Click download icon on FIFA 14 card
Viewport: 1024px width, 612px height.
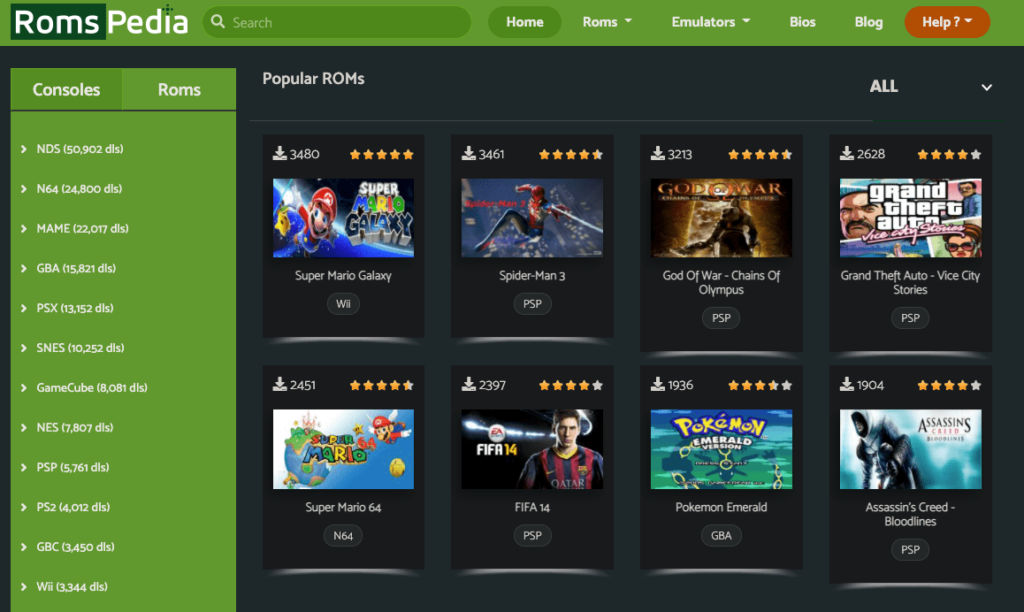coord(468,385)
